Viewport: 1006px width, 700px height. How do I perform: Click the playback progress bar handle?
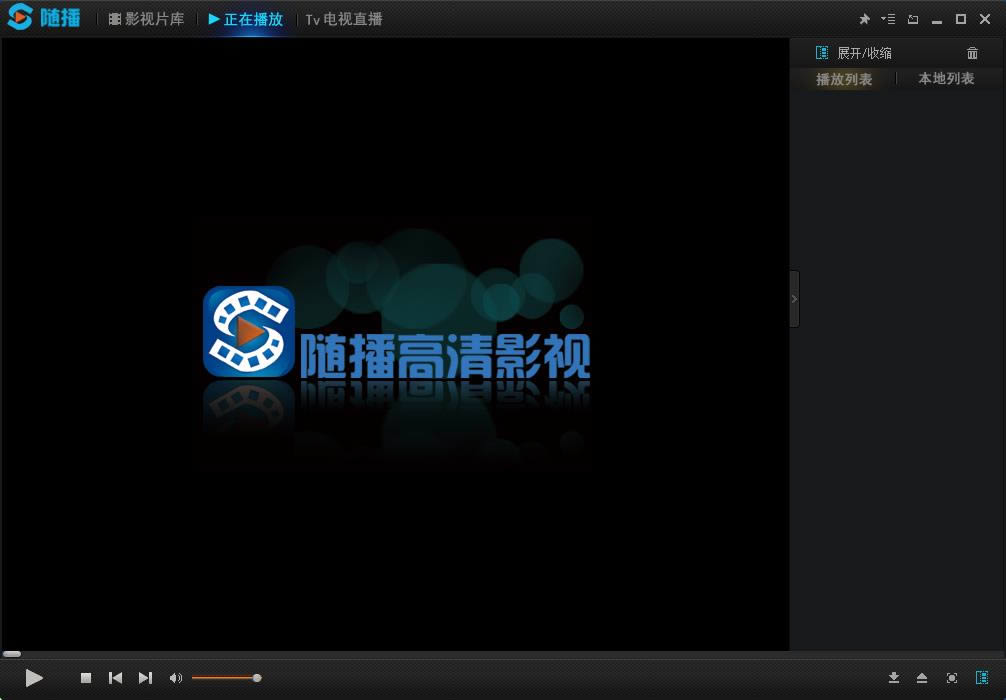[x=12, y=654]
